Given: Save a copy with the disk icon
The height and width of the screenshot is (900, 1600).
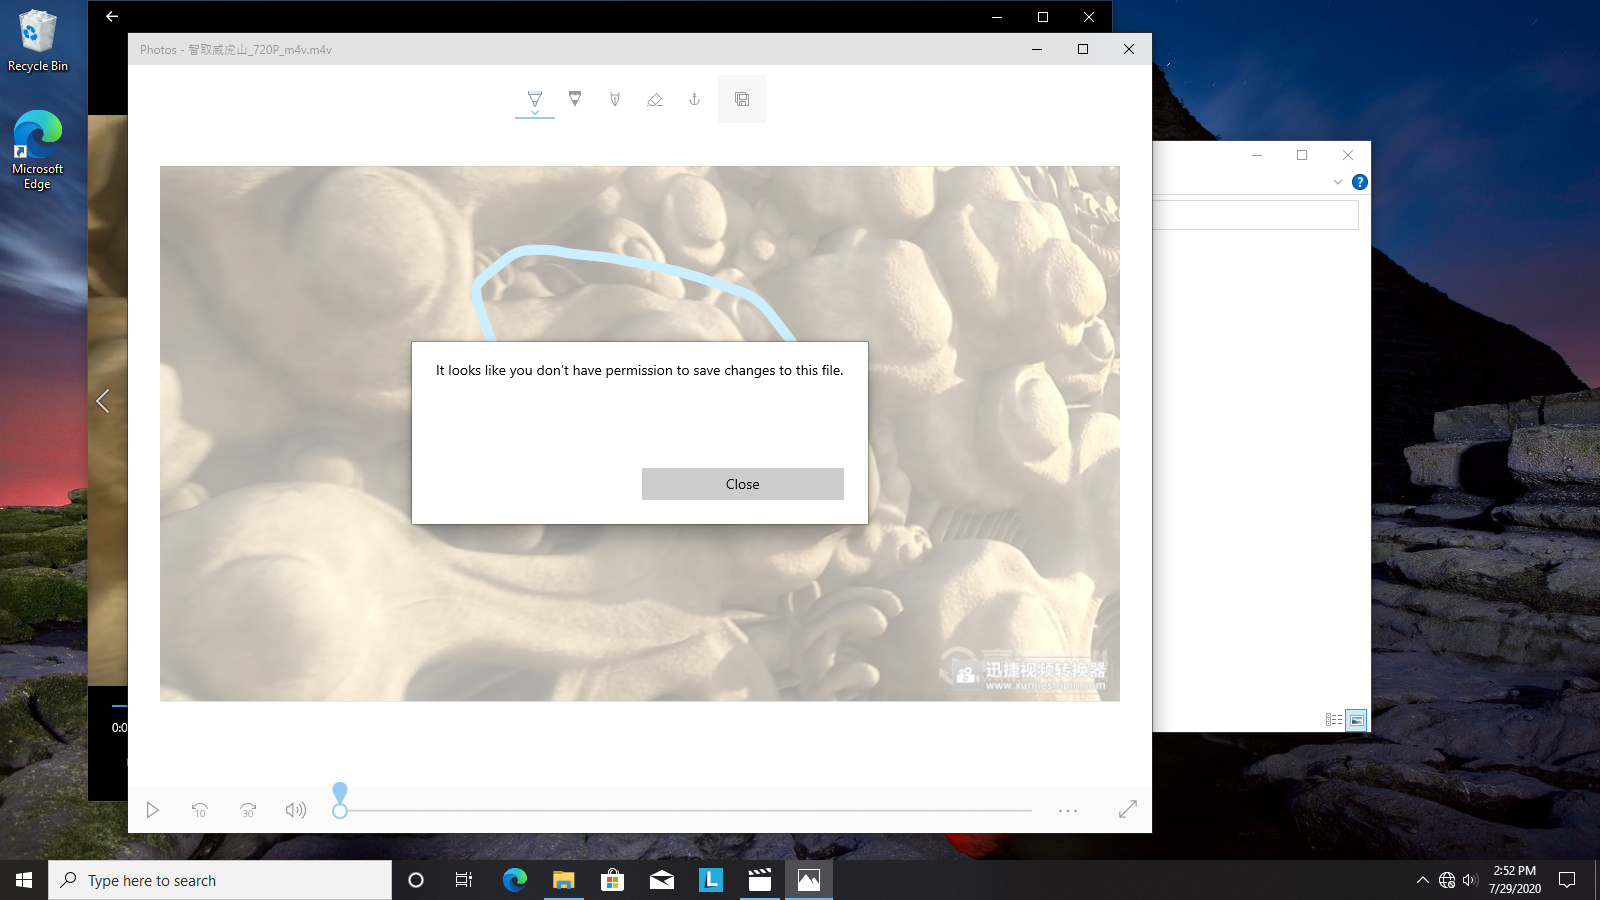Looking at the screenshot, I should [x=742, y=99].
